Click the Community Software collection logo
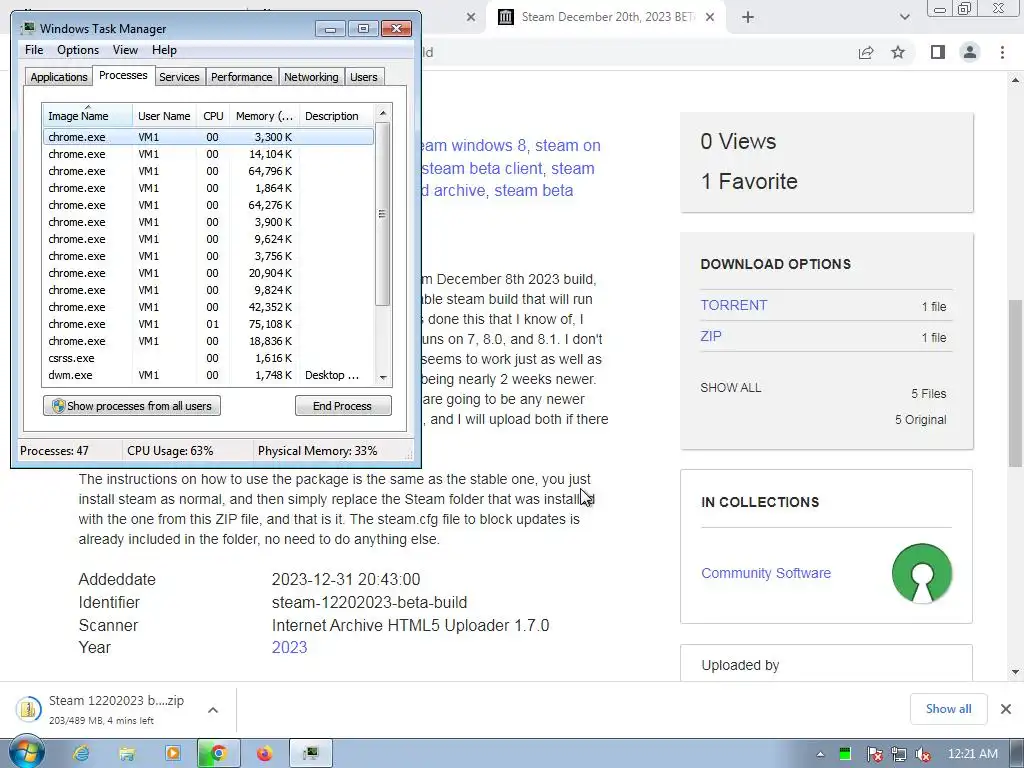This screenshot has height=768, width=1024. 921,573
